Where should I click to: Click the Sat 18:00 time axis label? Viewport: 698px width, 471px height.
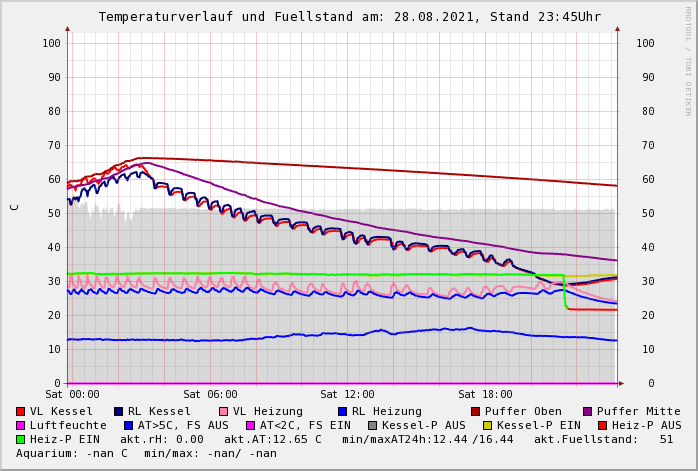[x=485, y=395]
